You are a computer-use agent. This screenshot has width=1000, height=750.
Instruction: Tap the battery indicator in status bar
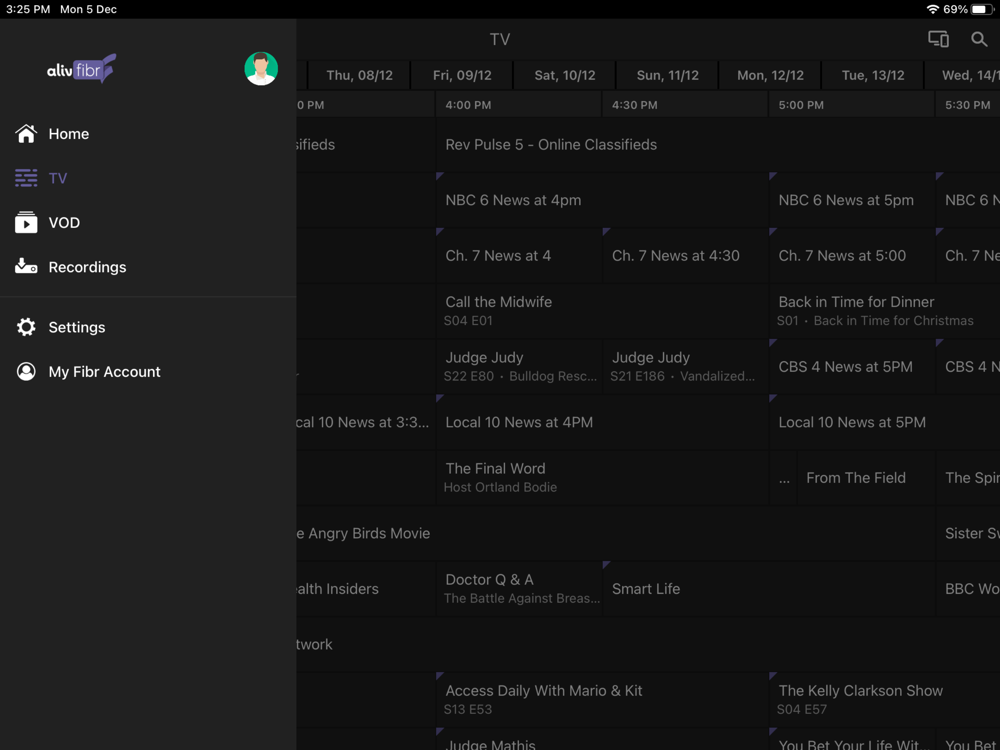click(x=982, y=10)
